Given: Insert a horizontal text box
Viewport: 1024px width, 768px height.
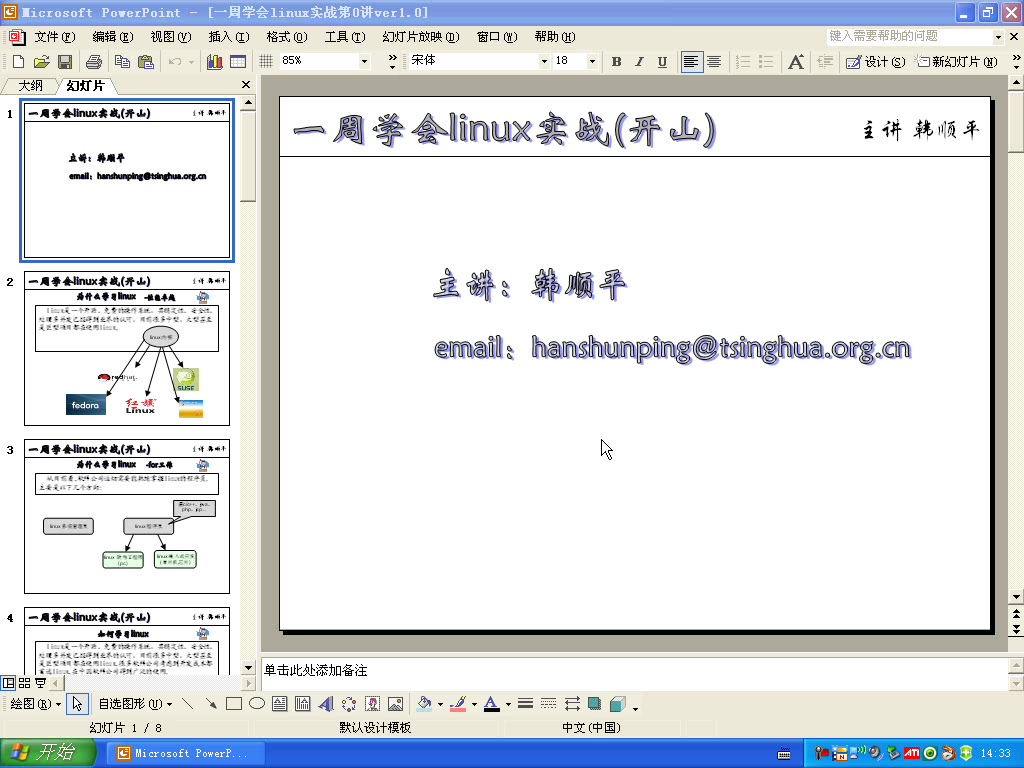Looking at the screenshot, I should (x=280, y=703).
